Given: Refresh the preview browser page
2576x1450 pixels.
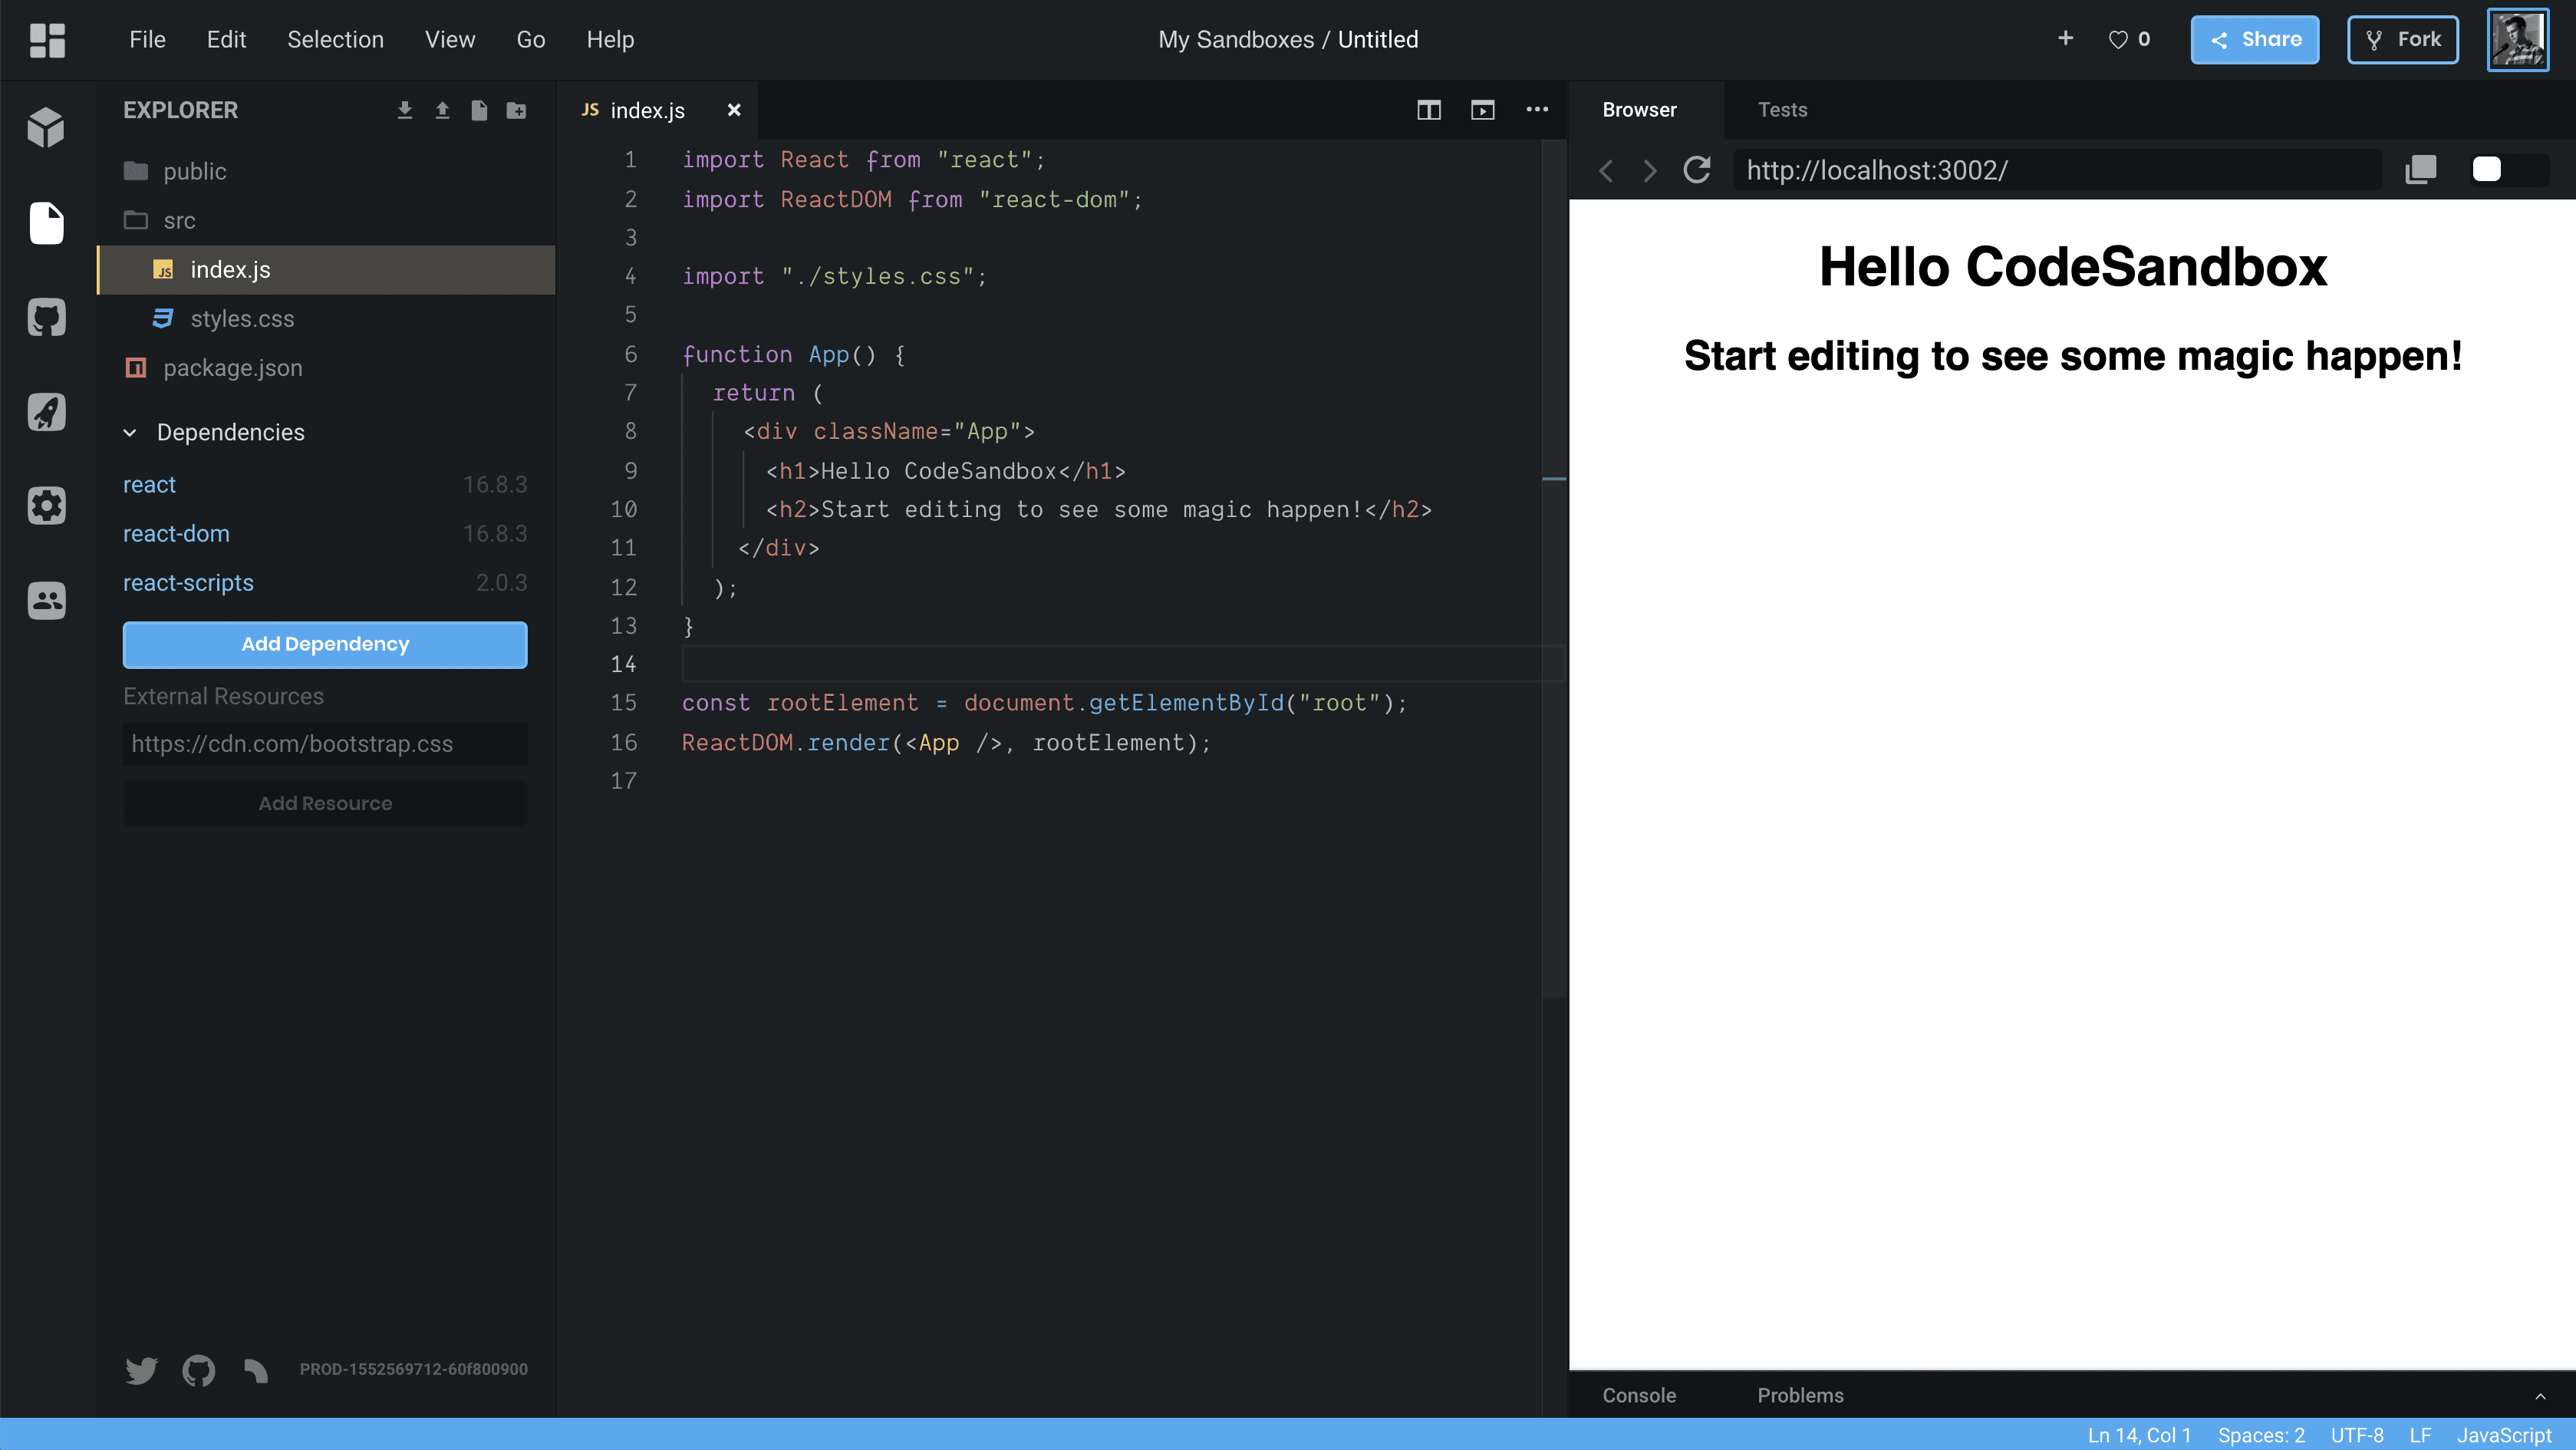Looking at the screenshot, I should (1697, 170).
